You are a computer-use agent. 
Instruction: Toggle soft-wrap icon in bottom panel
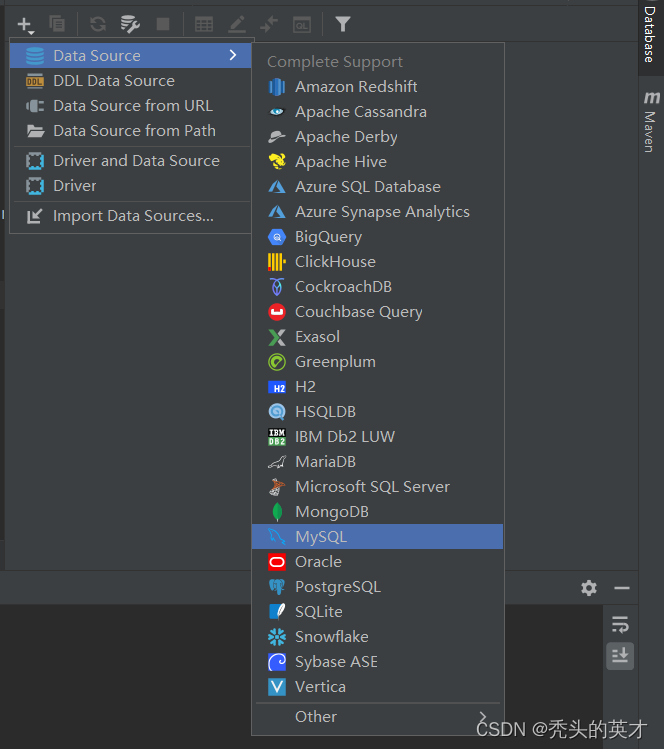pyautogui.click(x=620, y=624)
